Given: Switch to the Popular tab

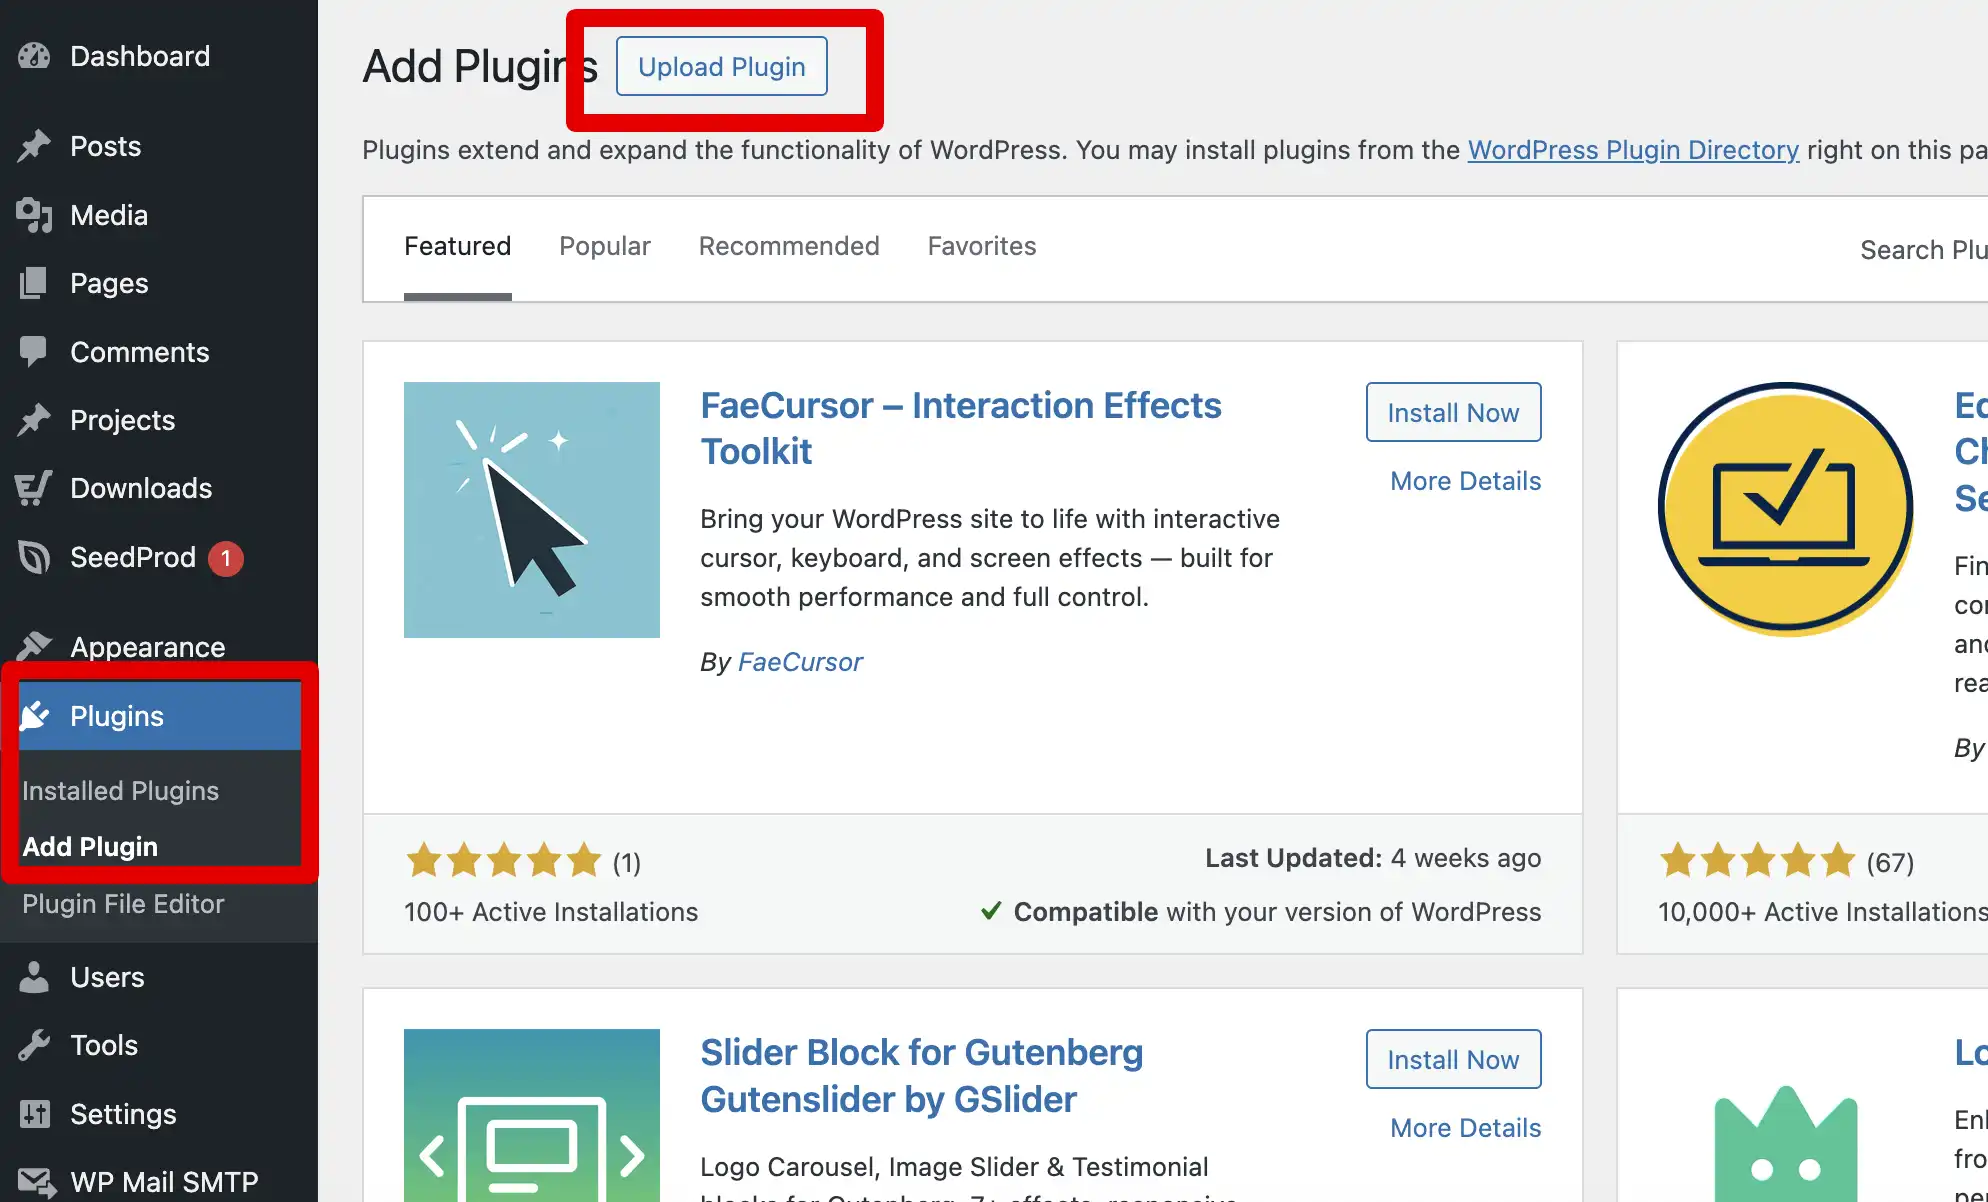Looking at the screenshot, I should pyautogui.click(x=604, y=246).
